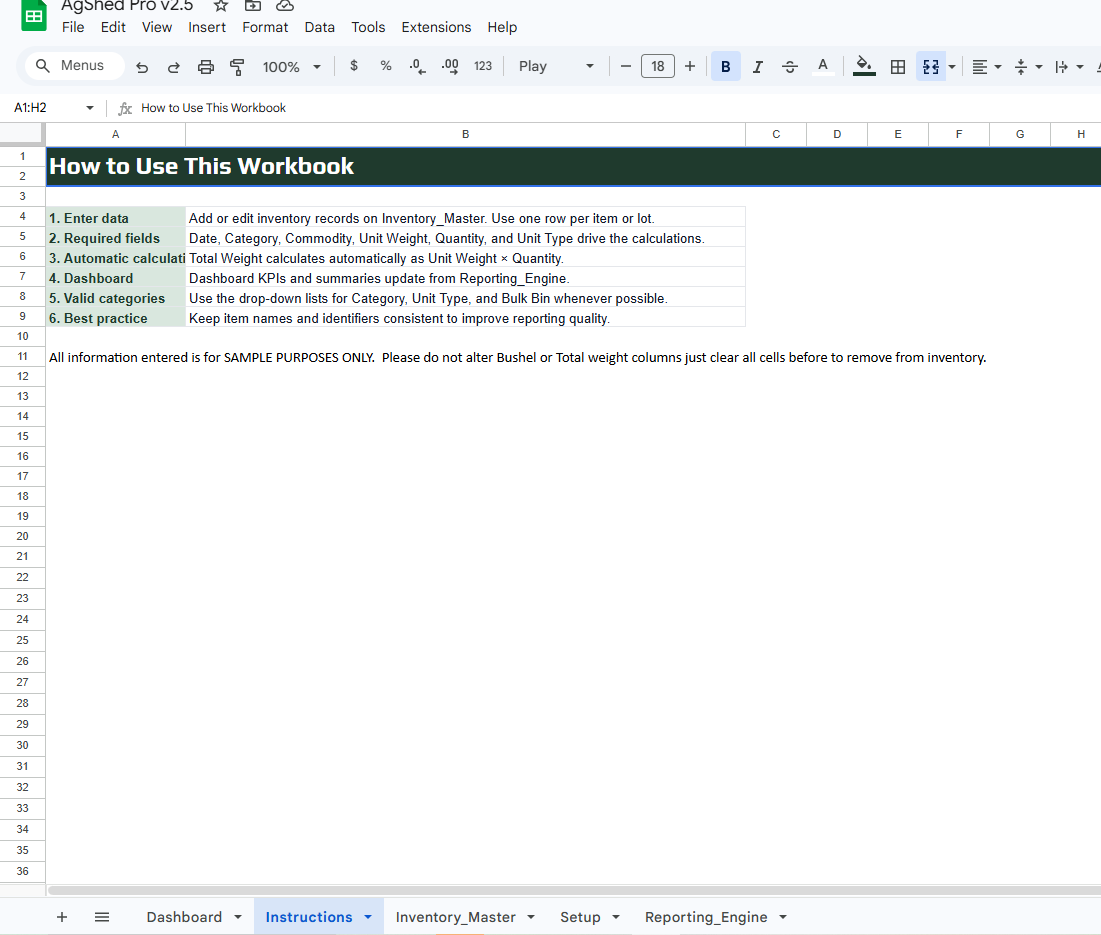Increase decimal places
The width and height of the screenshot is (1101, 935).
449,65
